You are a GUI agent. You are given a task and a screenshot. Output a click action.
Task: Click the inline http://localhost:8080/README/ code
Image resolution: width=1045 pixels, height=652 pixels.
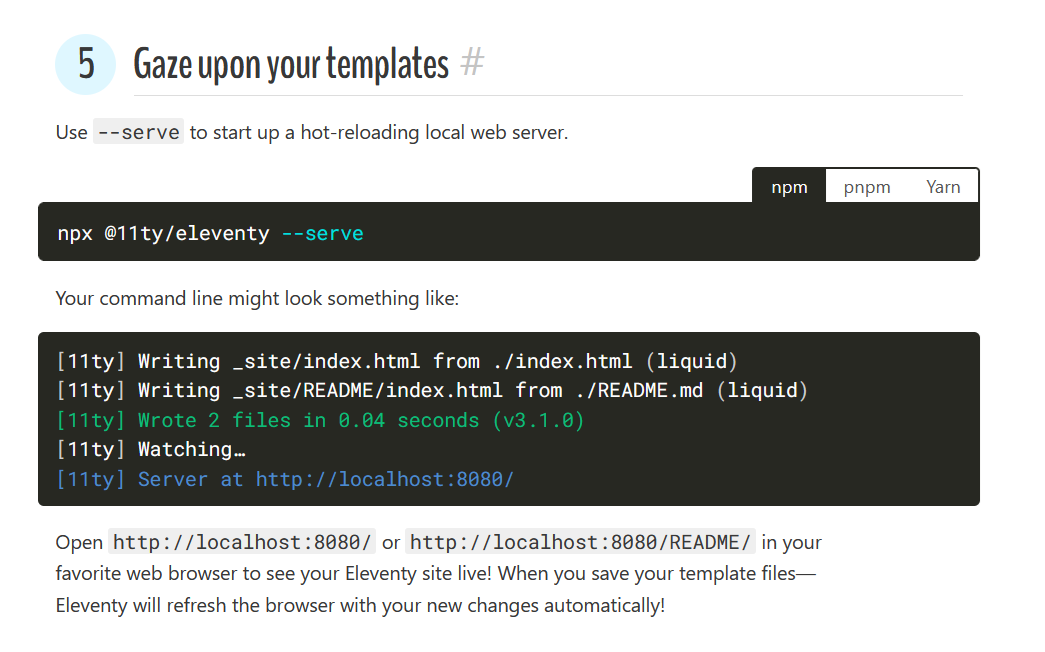(x=580, y=542)
